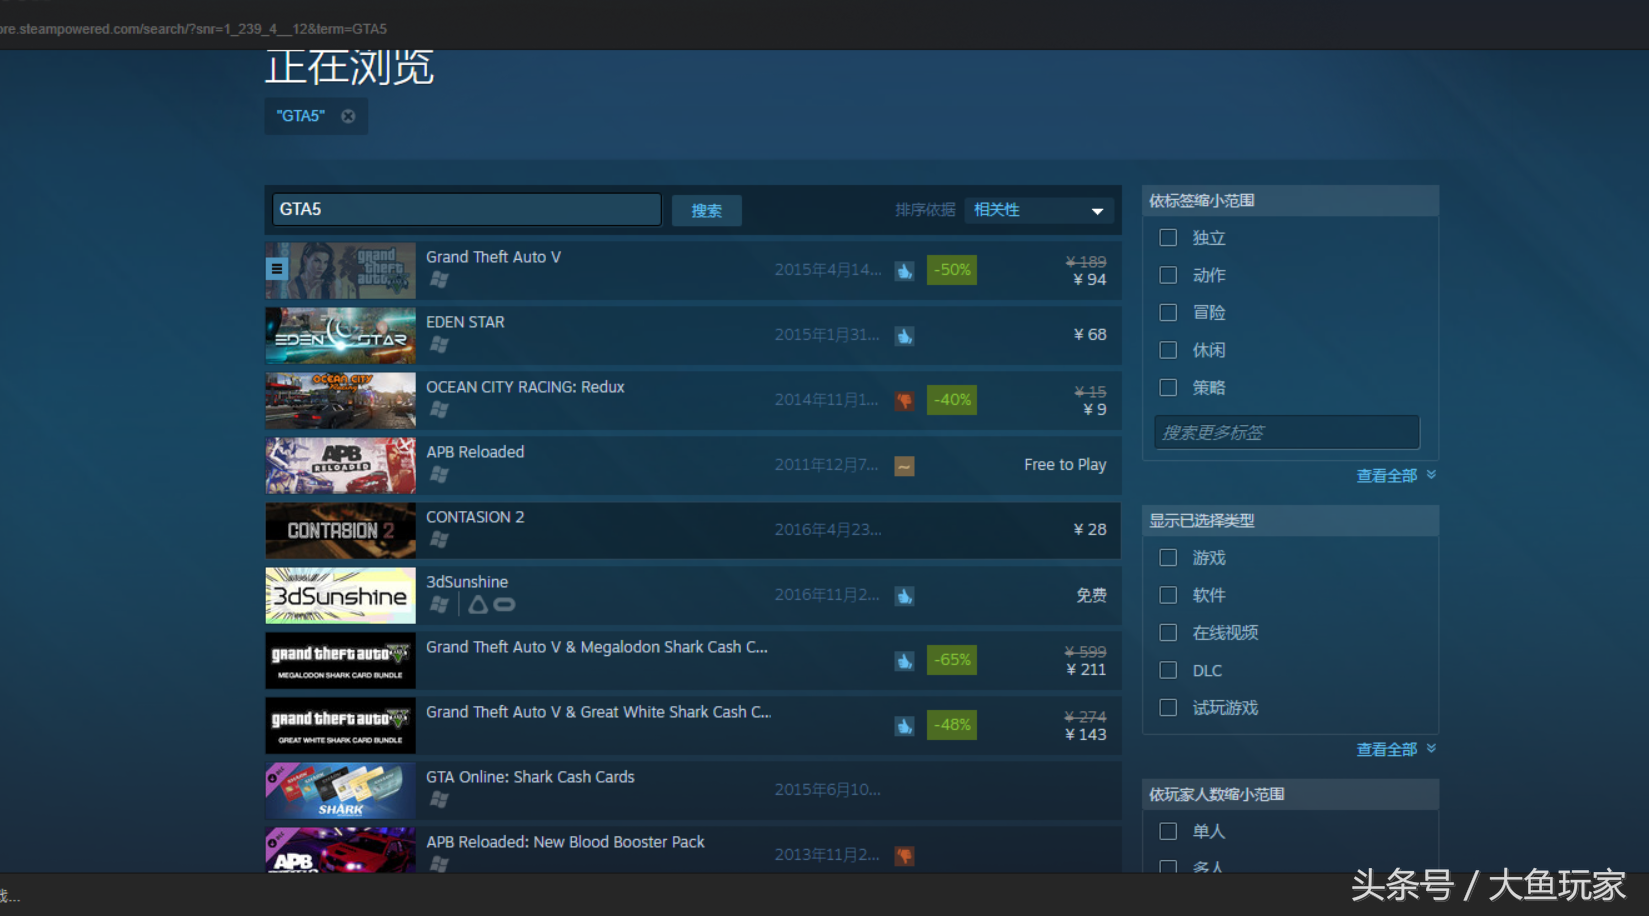Click the list icon on Grand Theft Auto V

coord(277,269)
